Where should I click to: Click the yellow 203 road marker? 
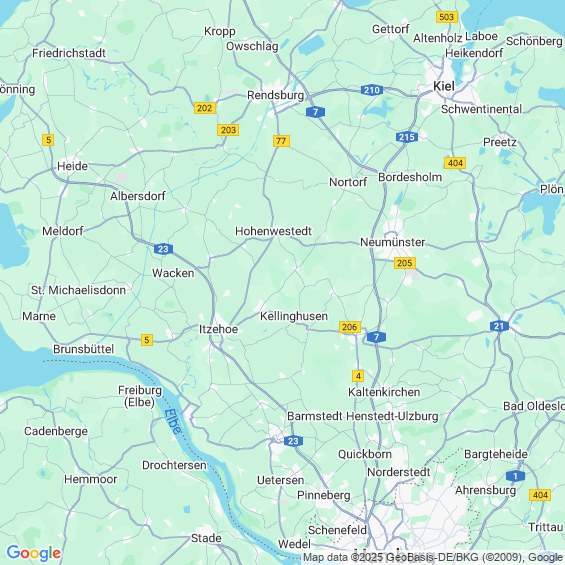coord(228,130)
